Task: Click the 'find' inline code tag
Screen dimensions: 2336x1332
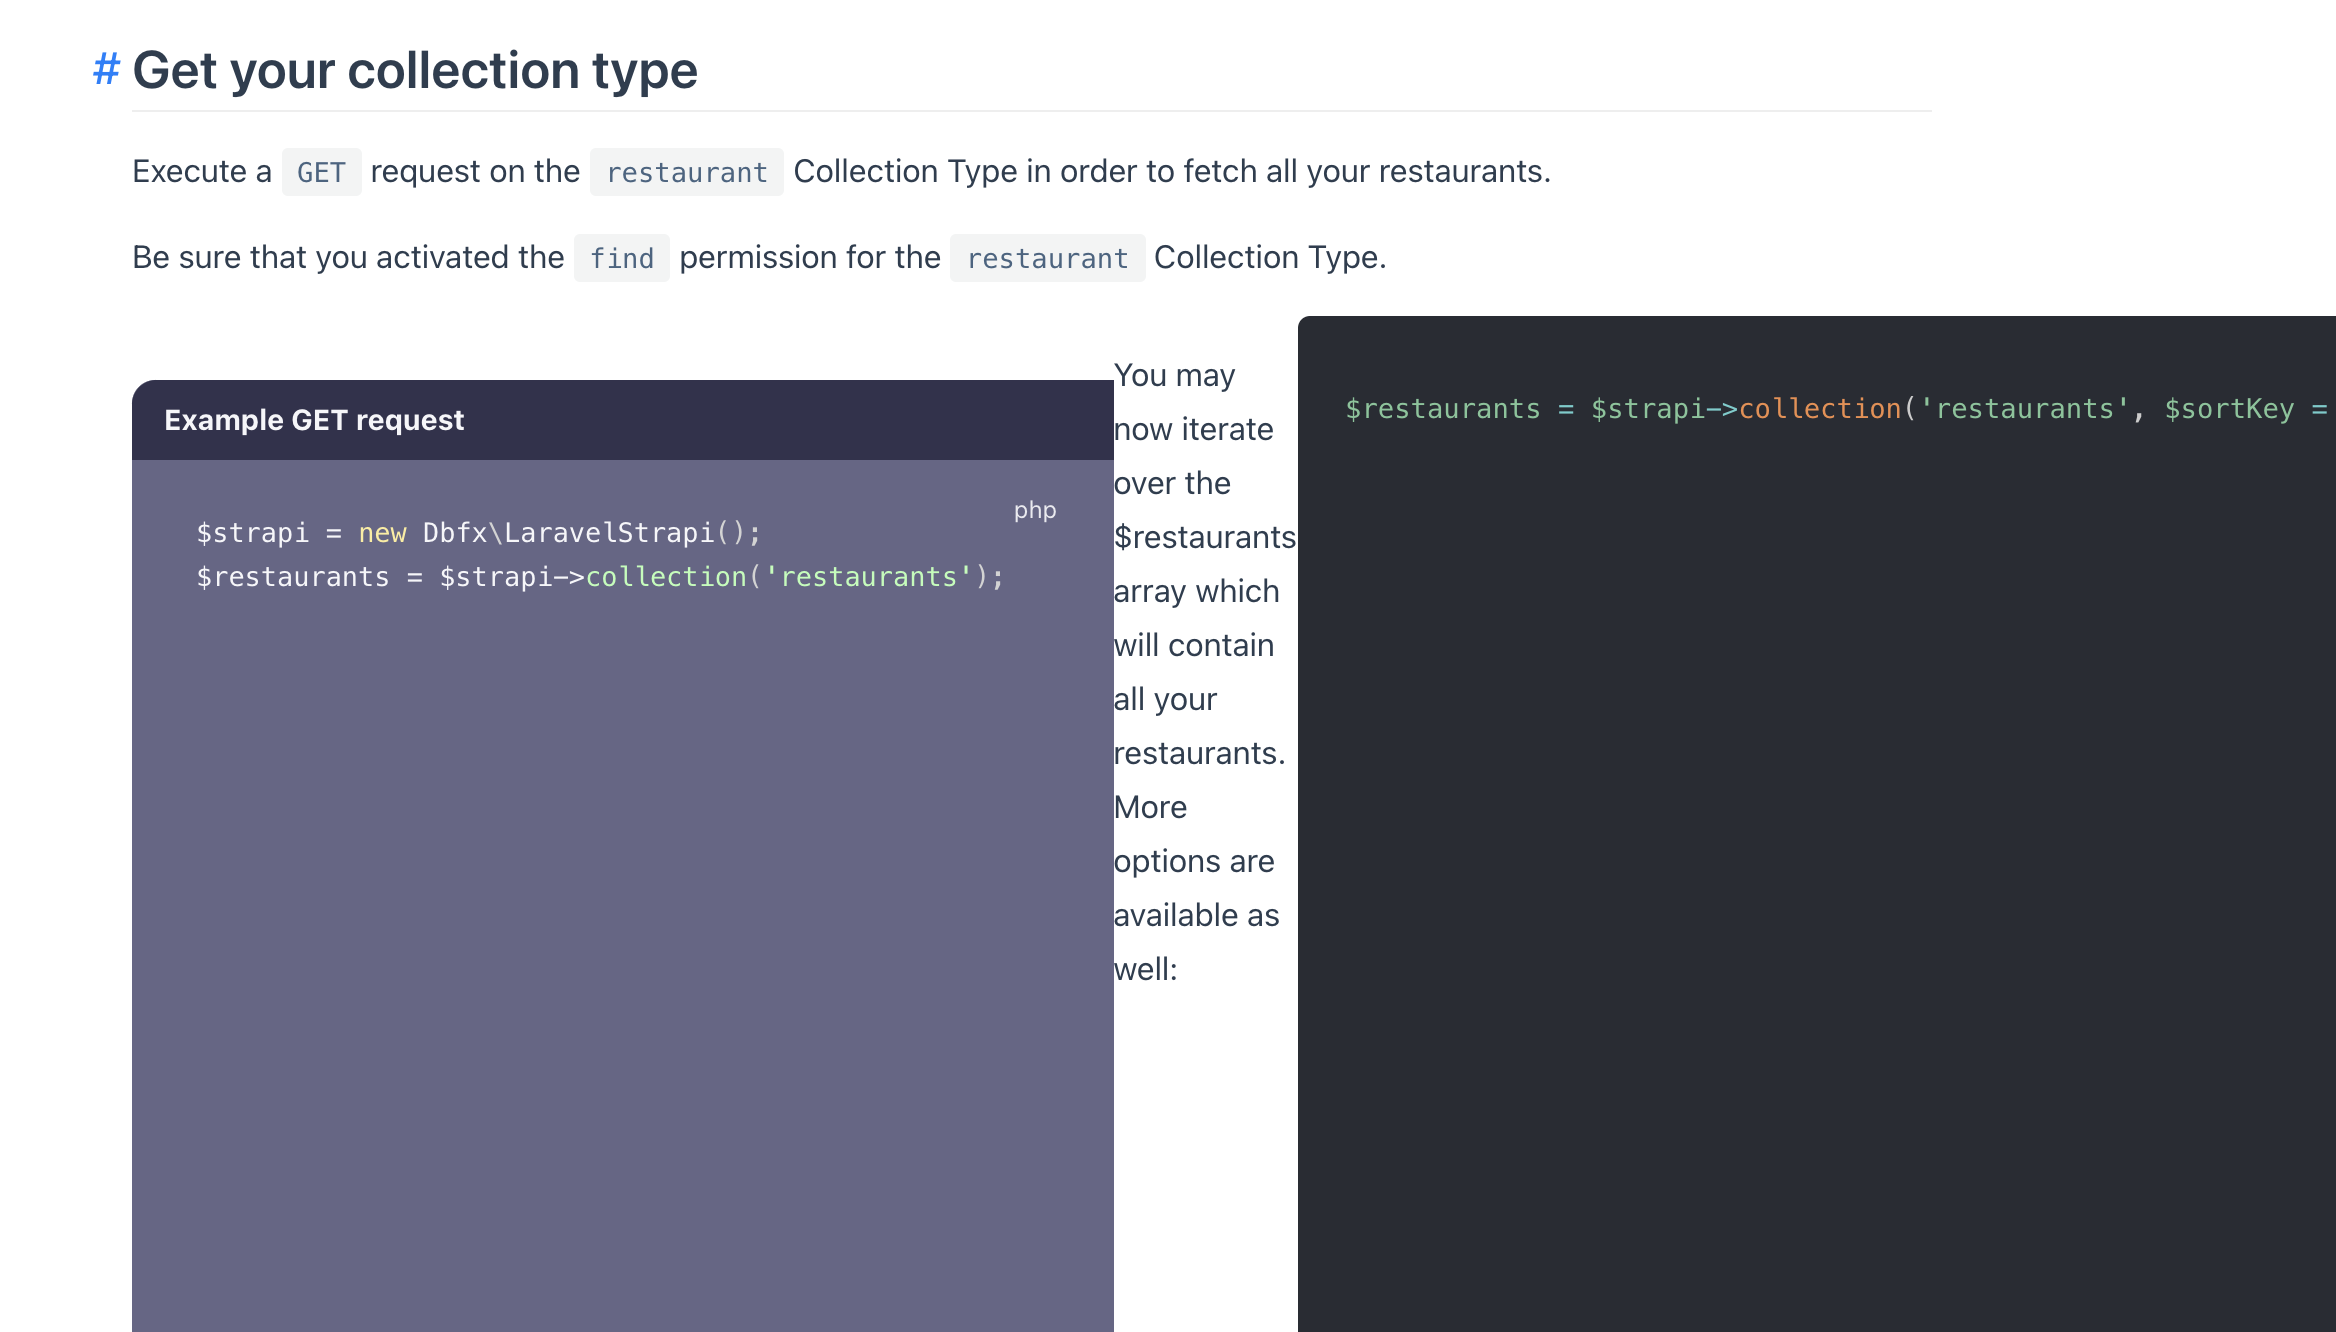Action: pos(621,259)
